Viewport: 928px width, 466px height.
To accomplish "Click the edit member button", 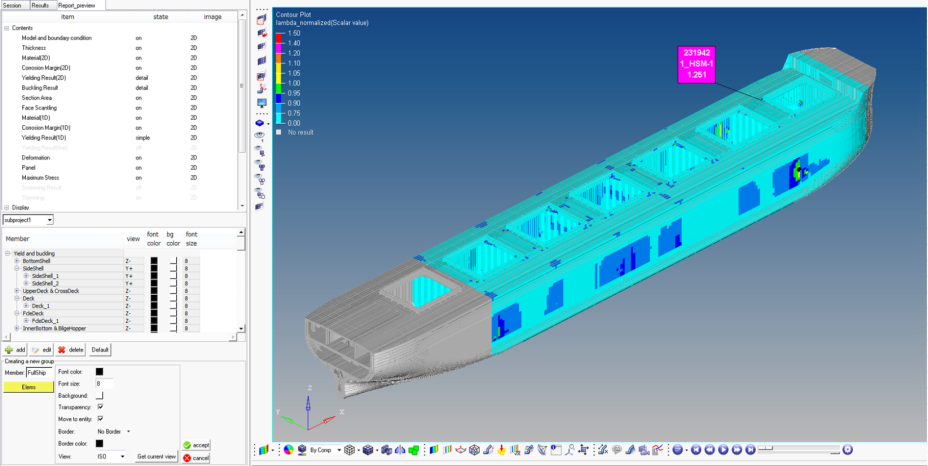I will coord(41,350).
